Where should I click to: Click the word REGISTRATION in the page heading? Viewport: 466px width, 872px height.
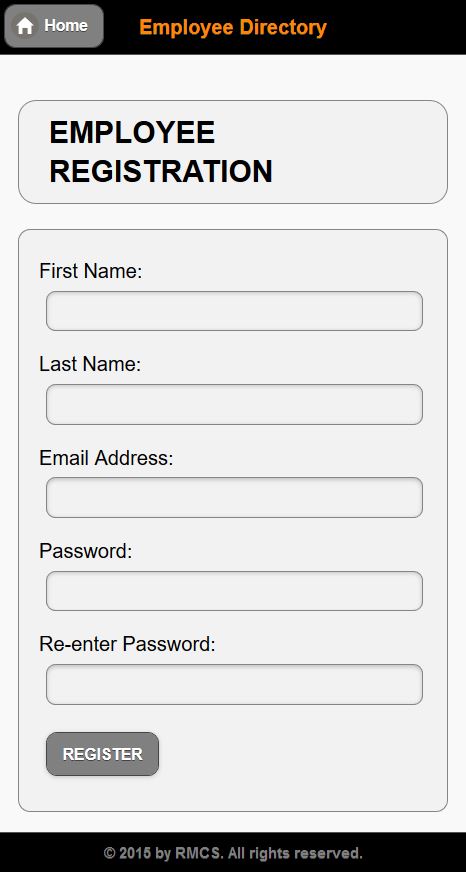tap(161, 171)
